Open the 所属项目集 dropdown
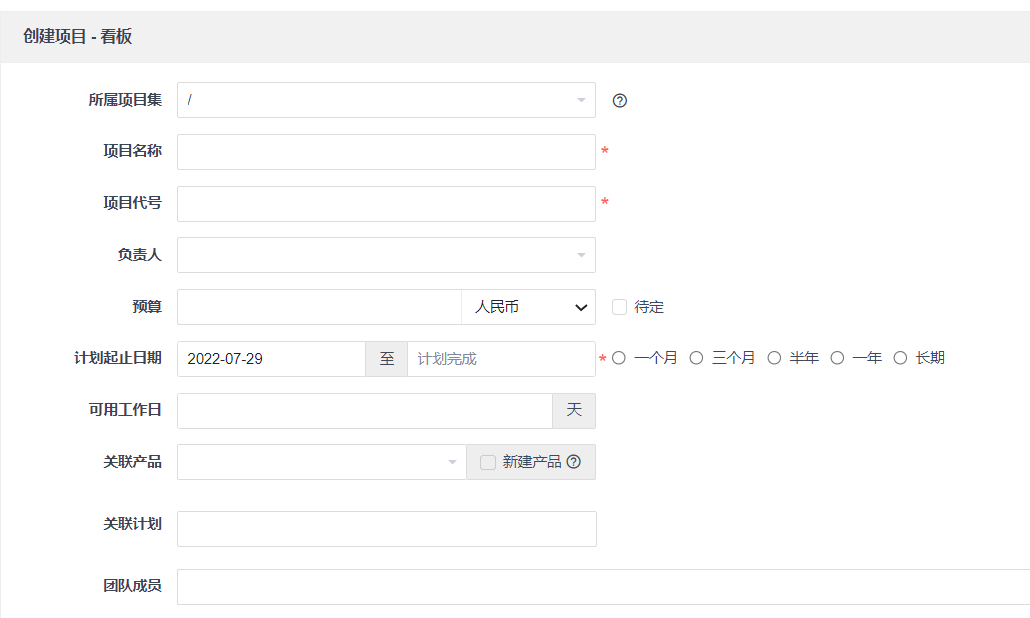This screenshot has width=1030, height=618. tap(386, 100)
